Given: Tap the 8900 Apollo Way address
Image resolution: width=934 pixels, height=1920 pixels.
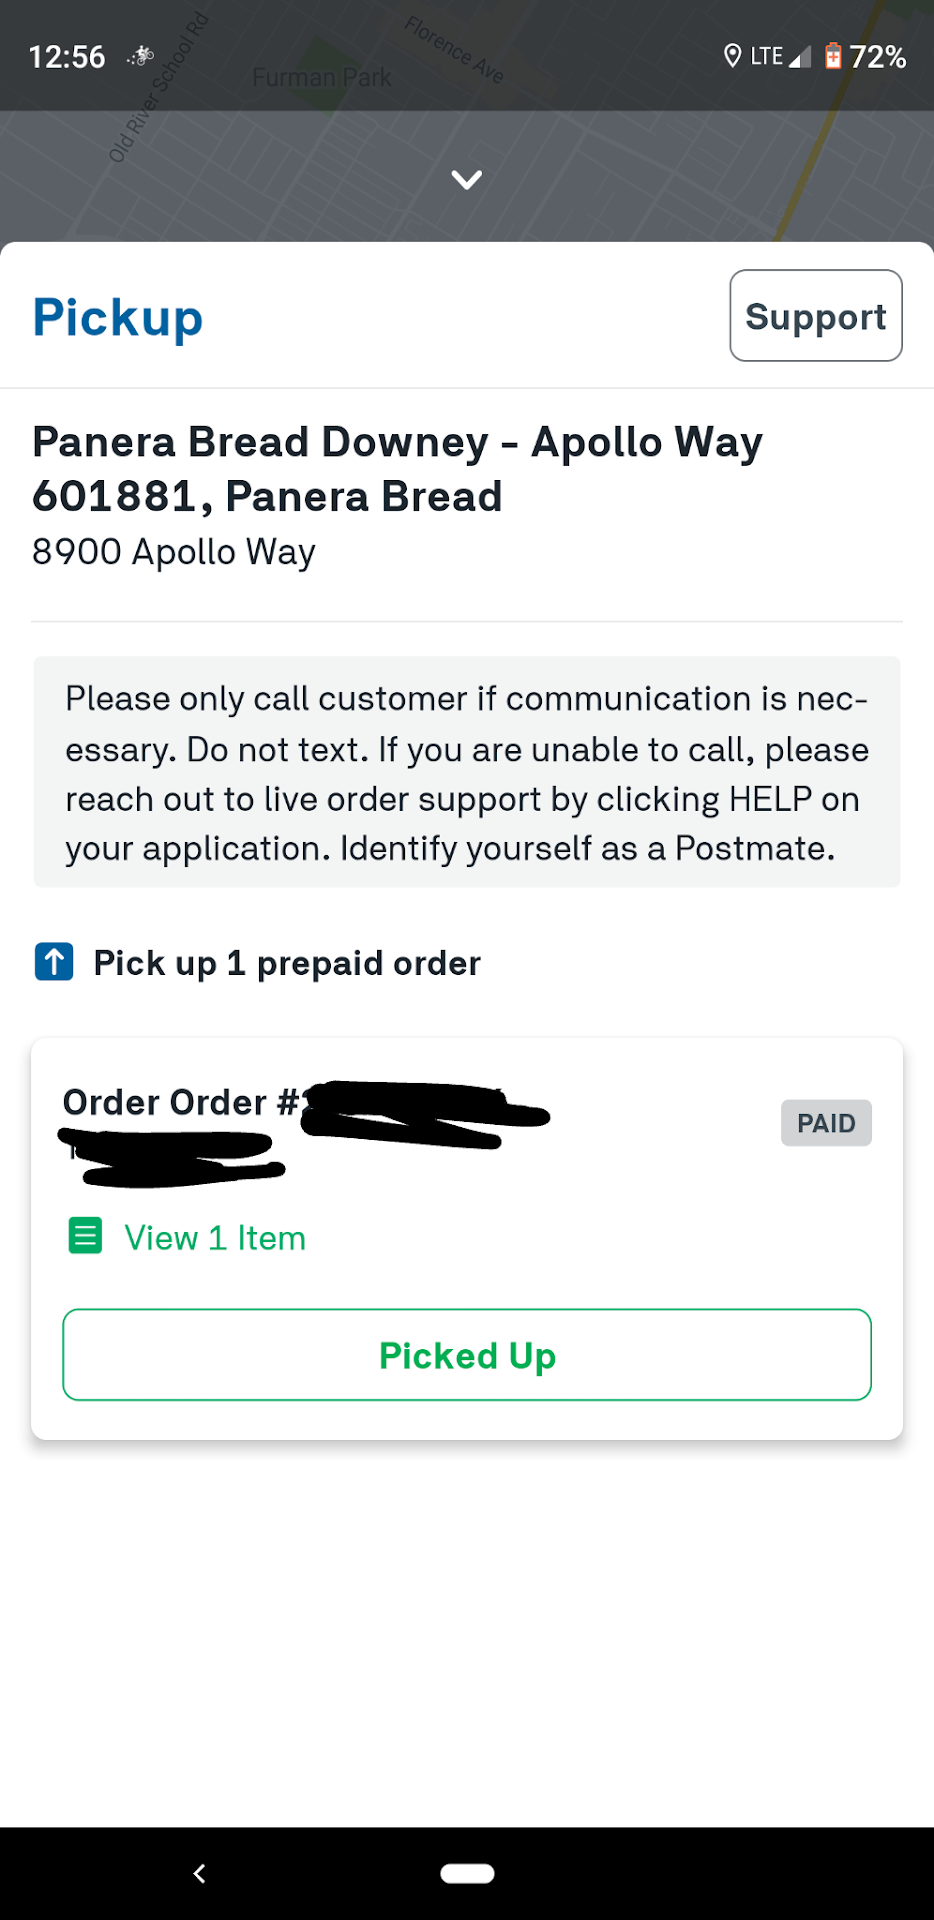Looking at the screenshot, I should tap(174, 552).
